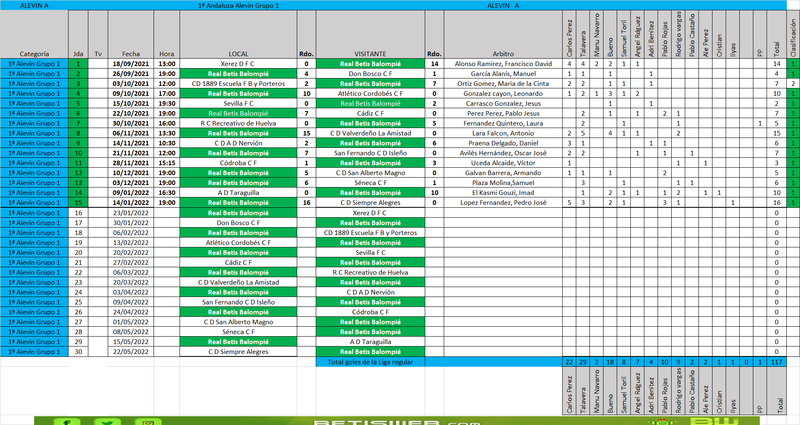Click 'San Fernando C D Isleño' in matchday 10
The image size is (800, 425).
point(370,153)
